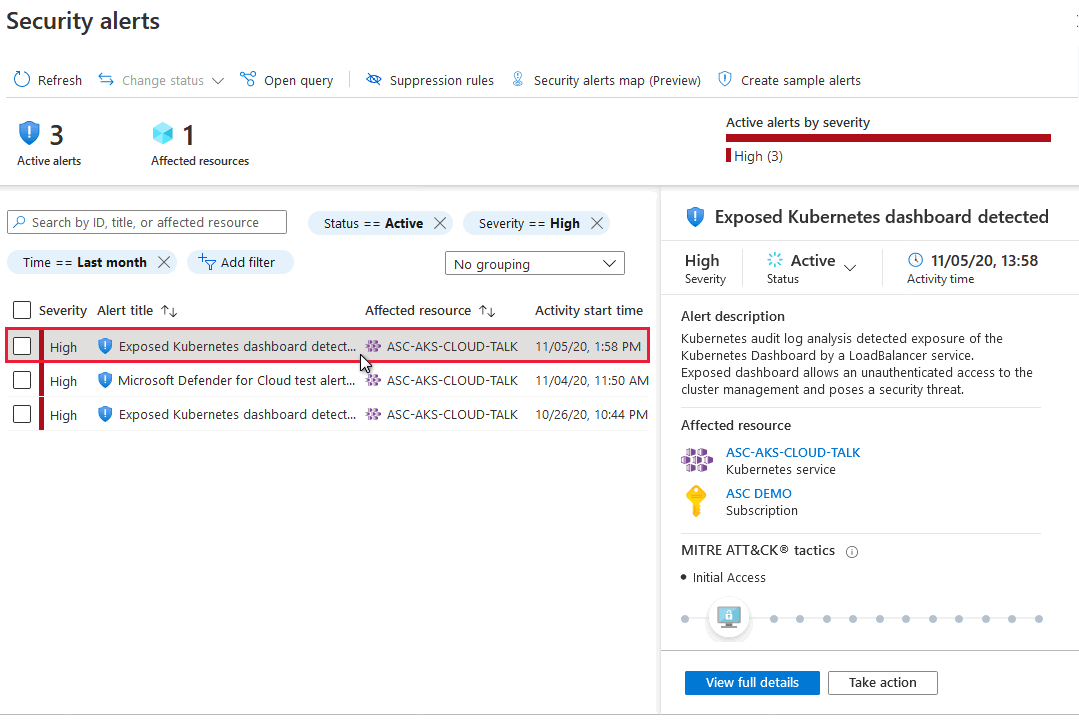1079x725 pixels.
Task: Sort by Alert title arrows
Action: coord(169,311)
